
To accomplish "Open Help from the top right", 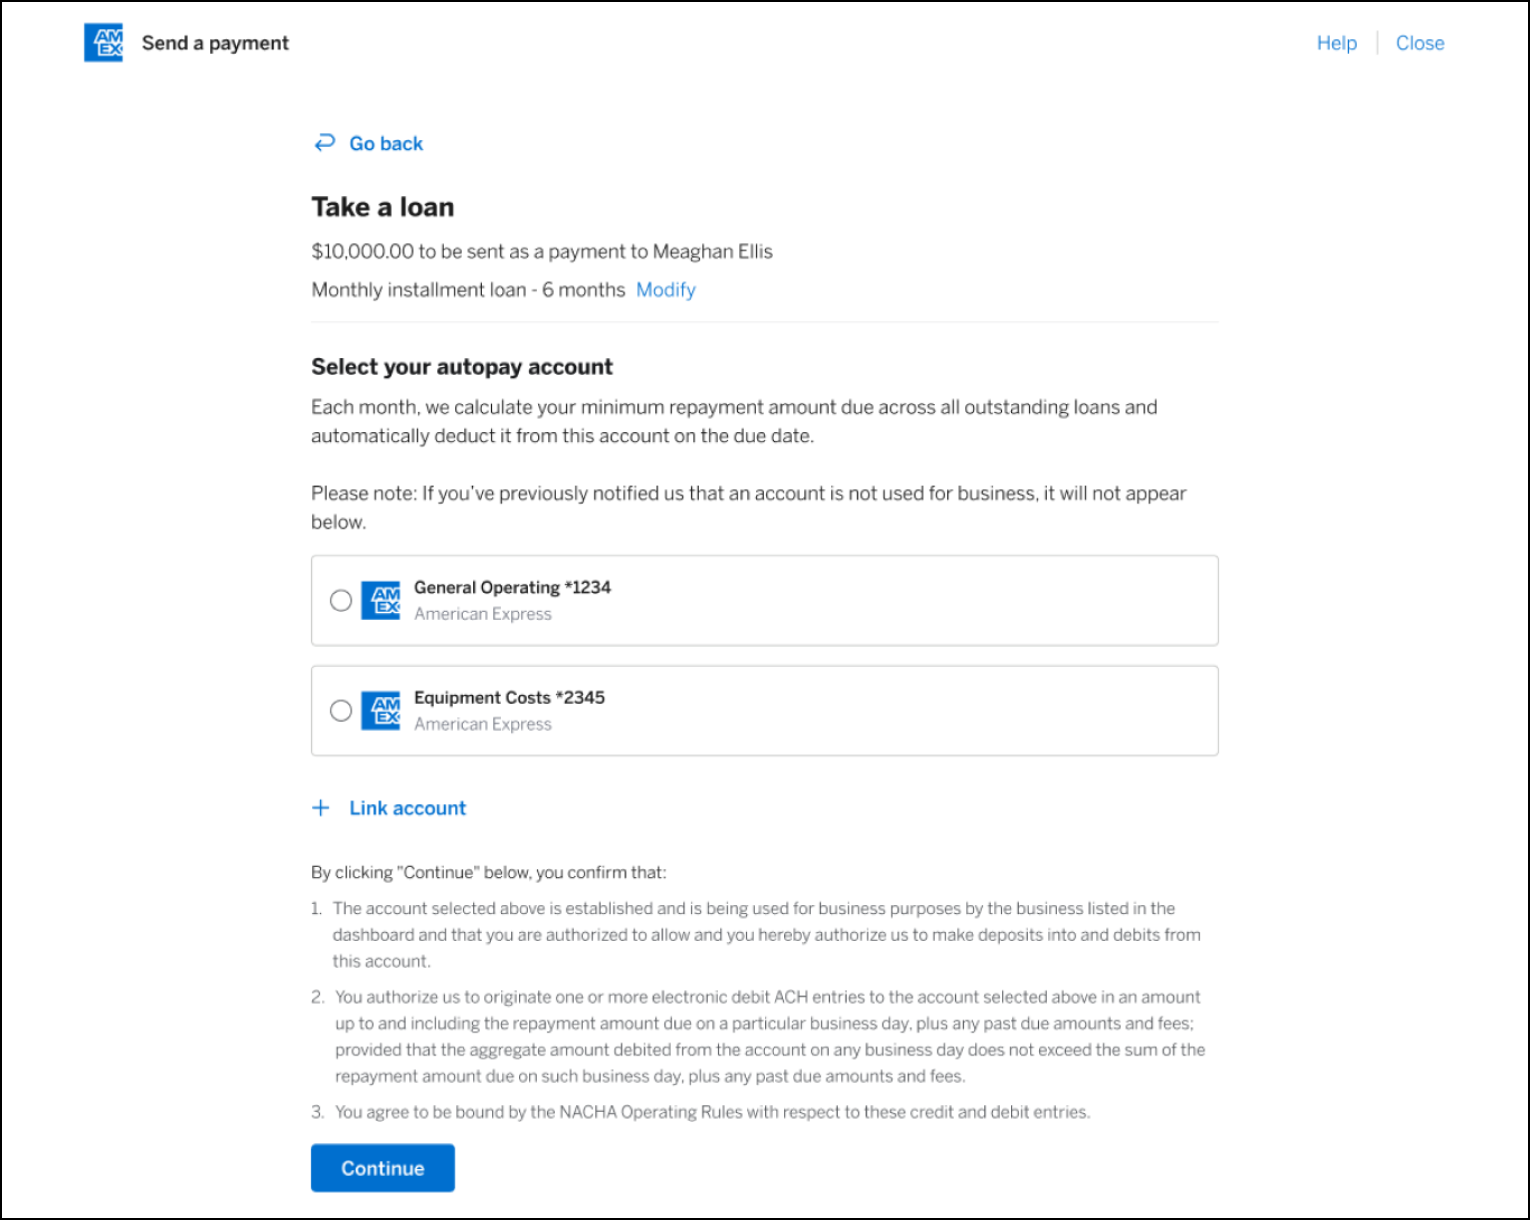I will coord(1336,43).
